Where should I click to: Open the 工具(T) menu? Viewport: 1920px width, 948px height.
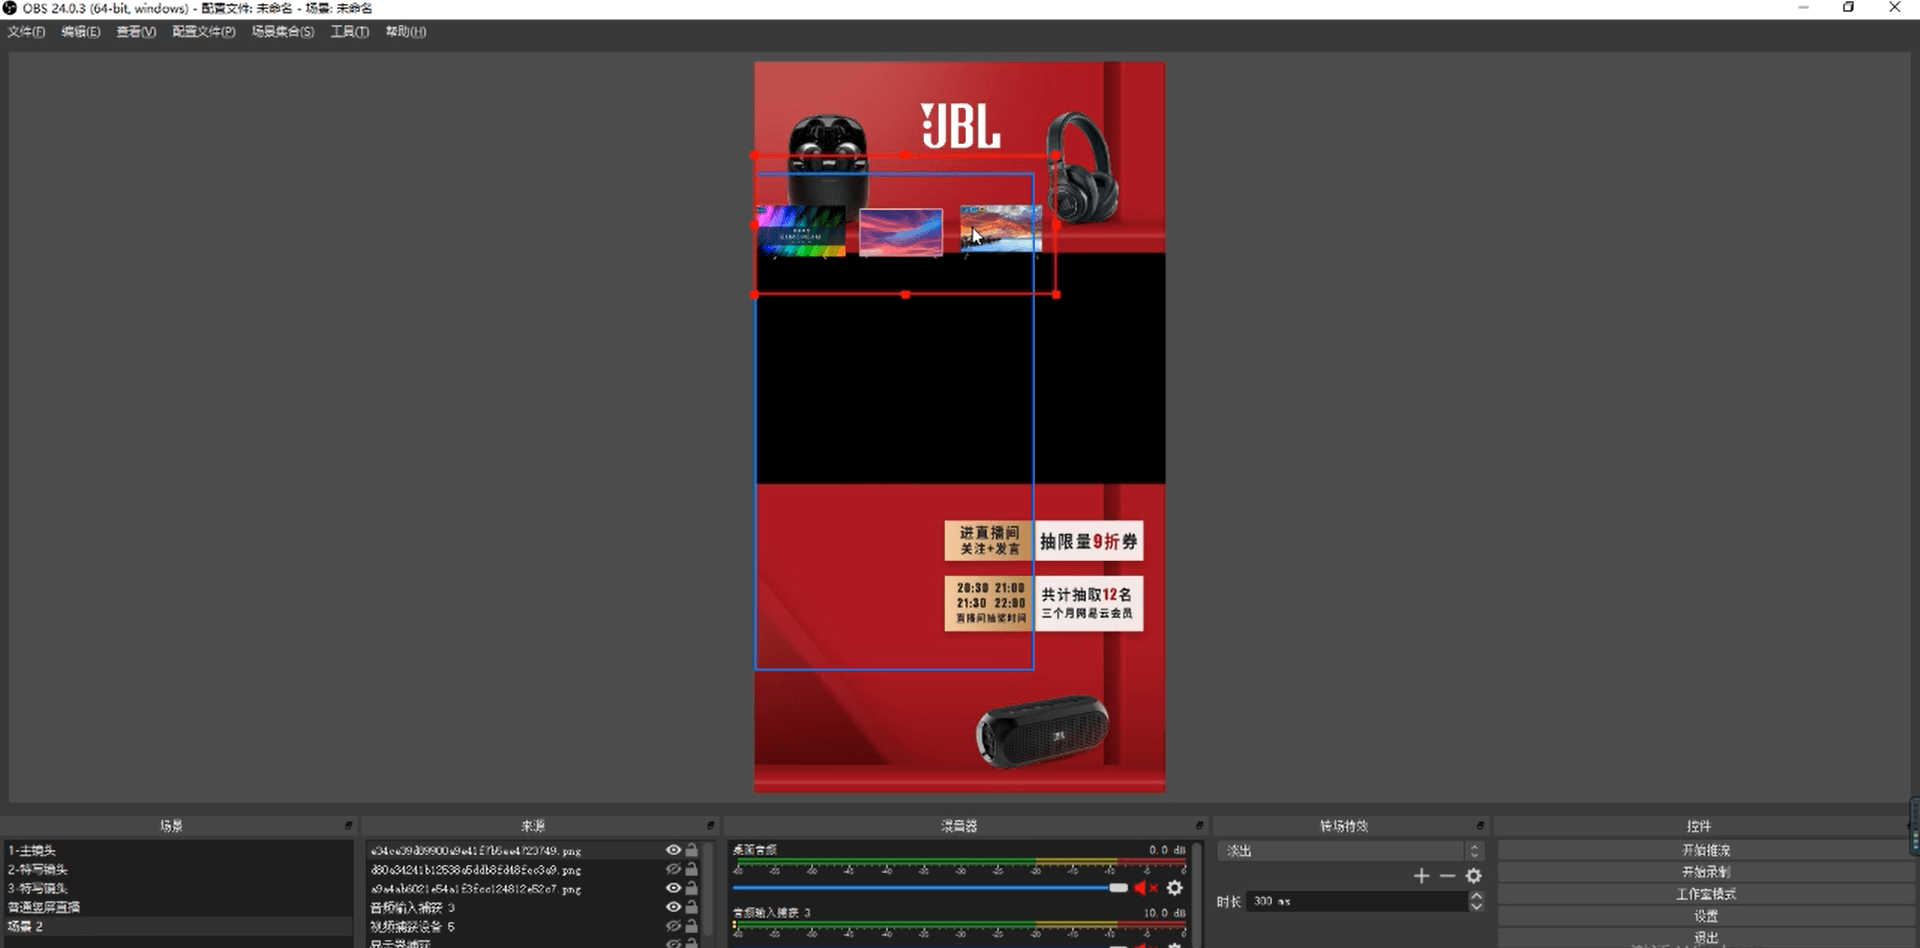coord(350,32)
